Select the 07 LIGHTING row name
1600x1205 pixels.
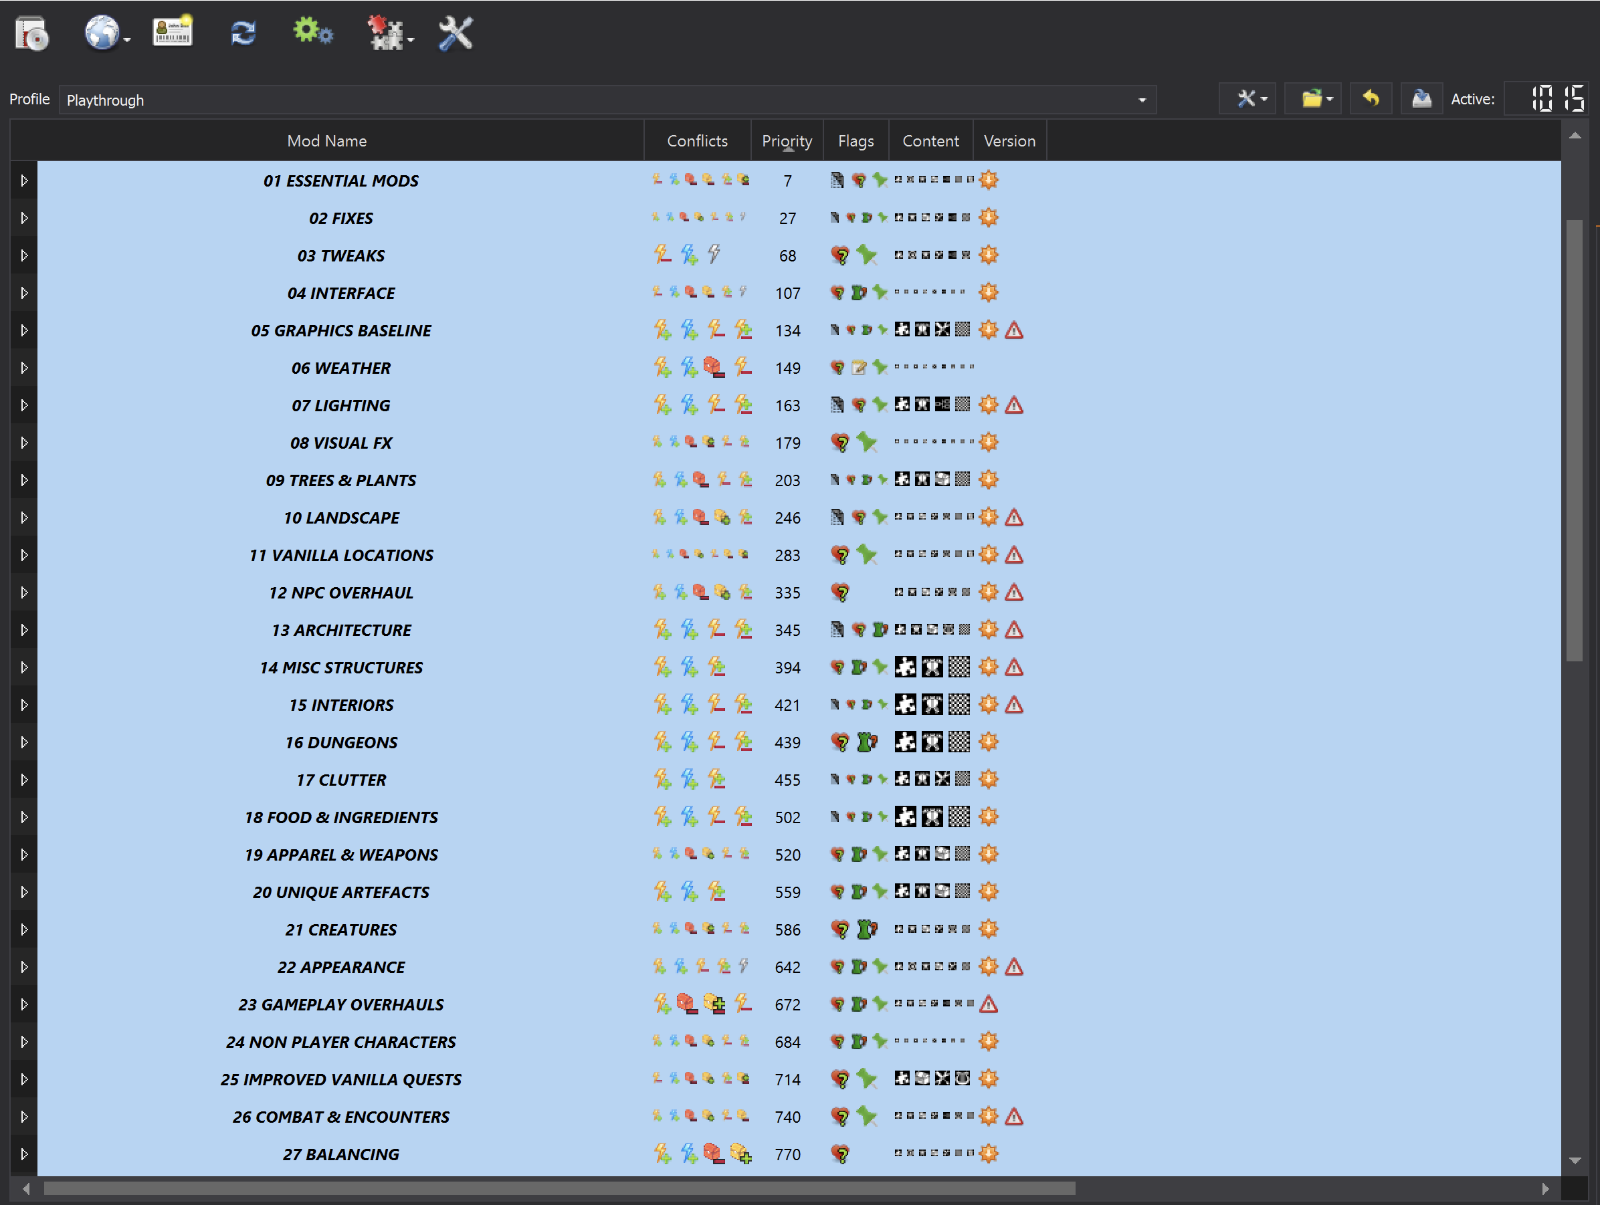point(341,406)
